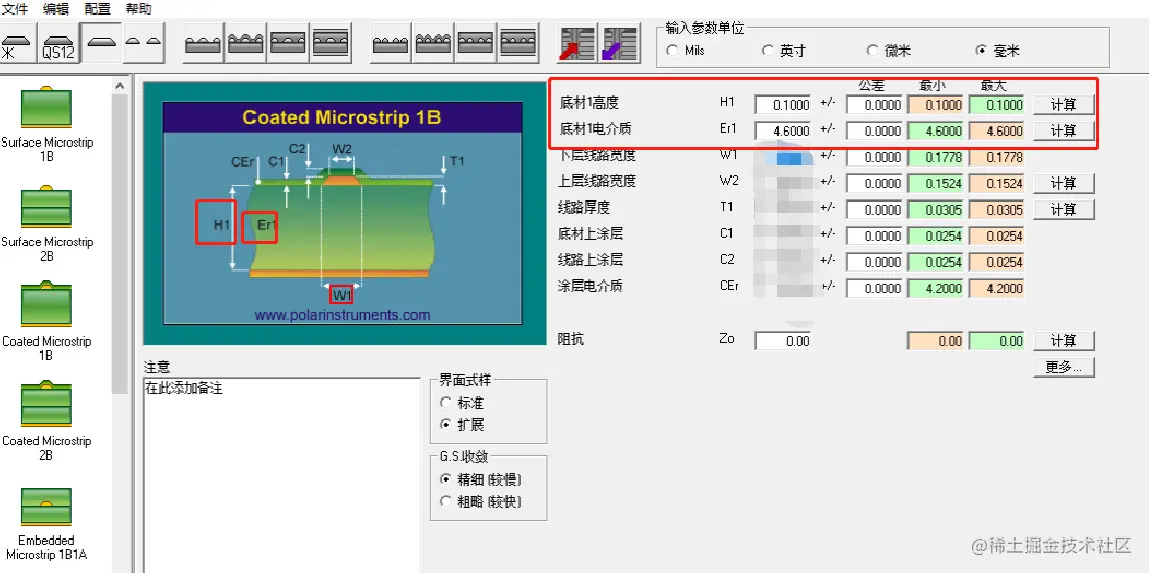Select the Embedded Microstrip 1B1A structure

point(47,523)
